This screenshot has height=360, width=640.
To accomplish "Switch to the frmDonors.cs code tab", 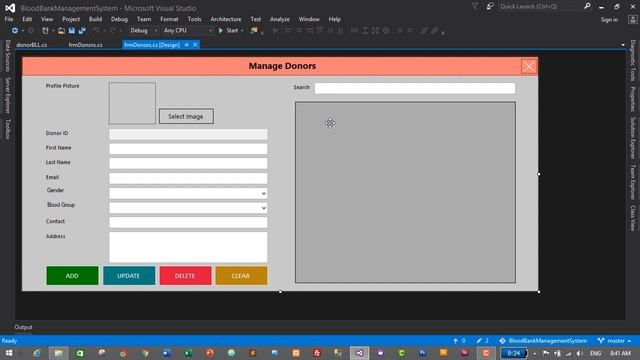I will pyautogui.click(x=85, y=45).
